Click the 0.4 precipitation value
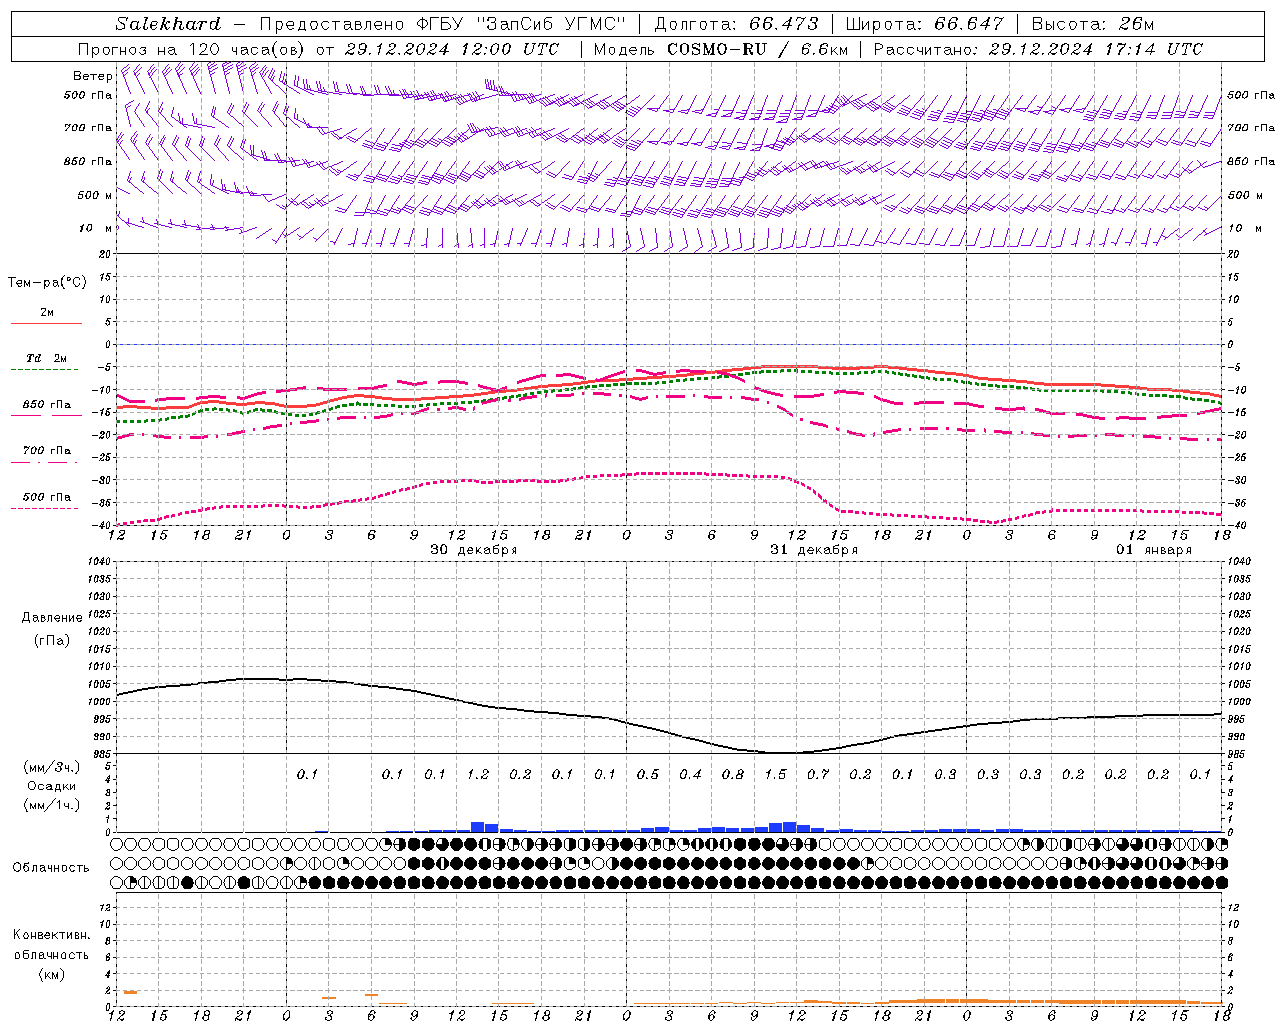 pos(691,774)
